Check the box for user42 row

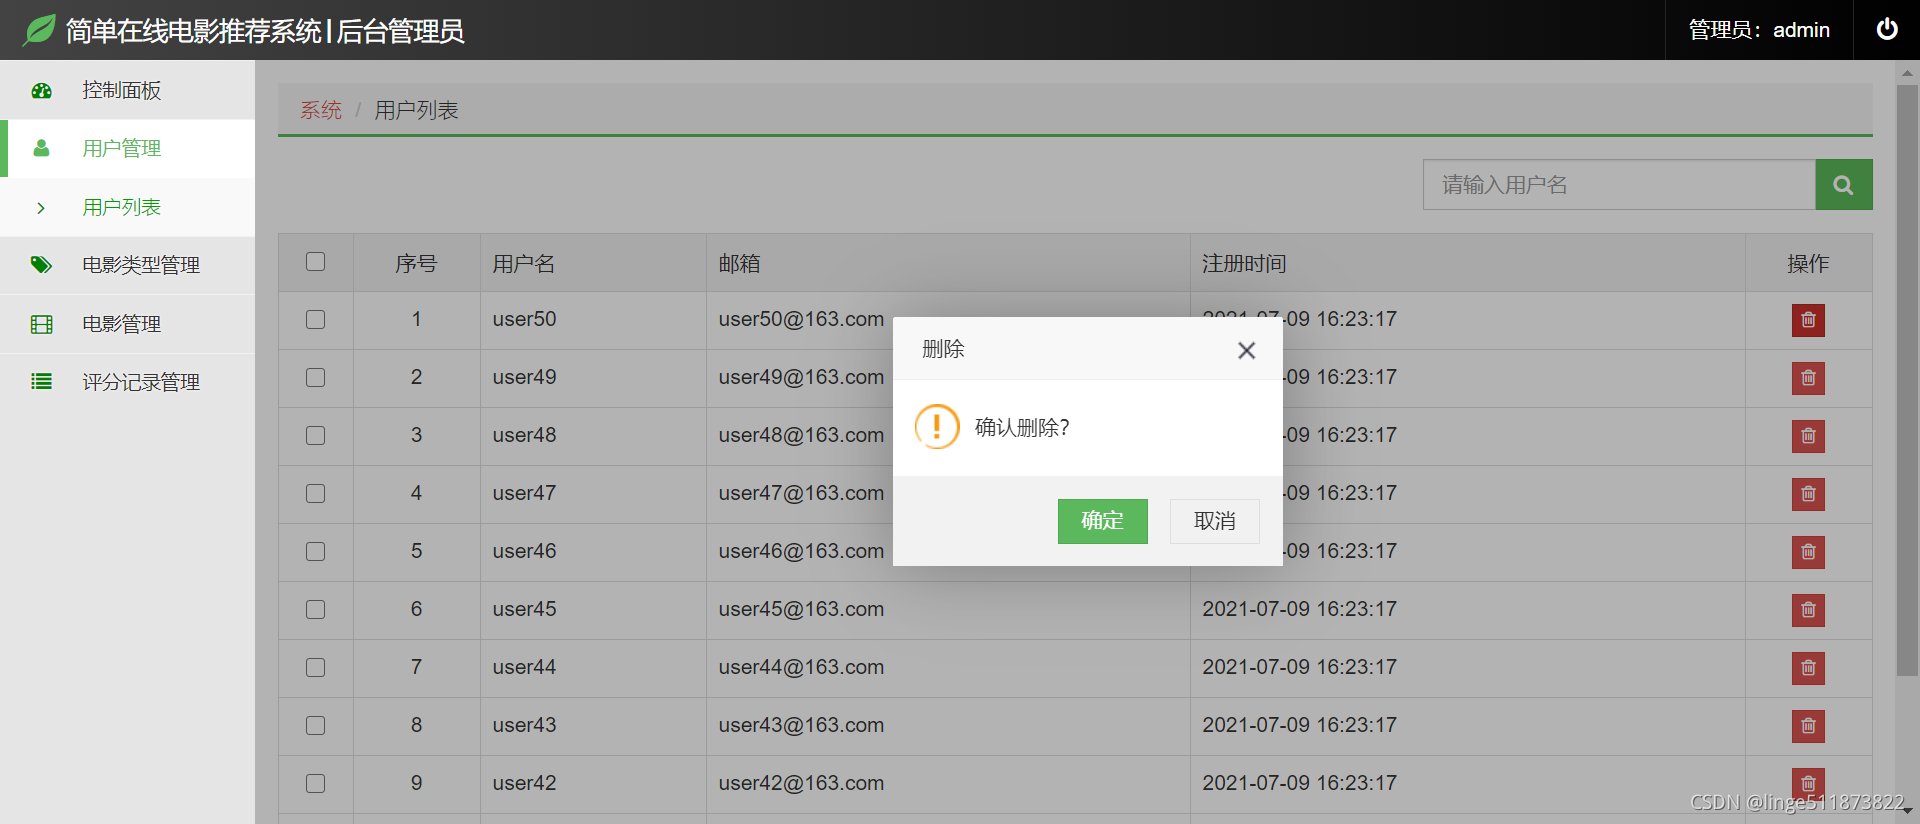[316, 783]
